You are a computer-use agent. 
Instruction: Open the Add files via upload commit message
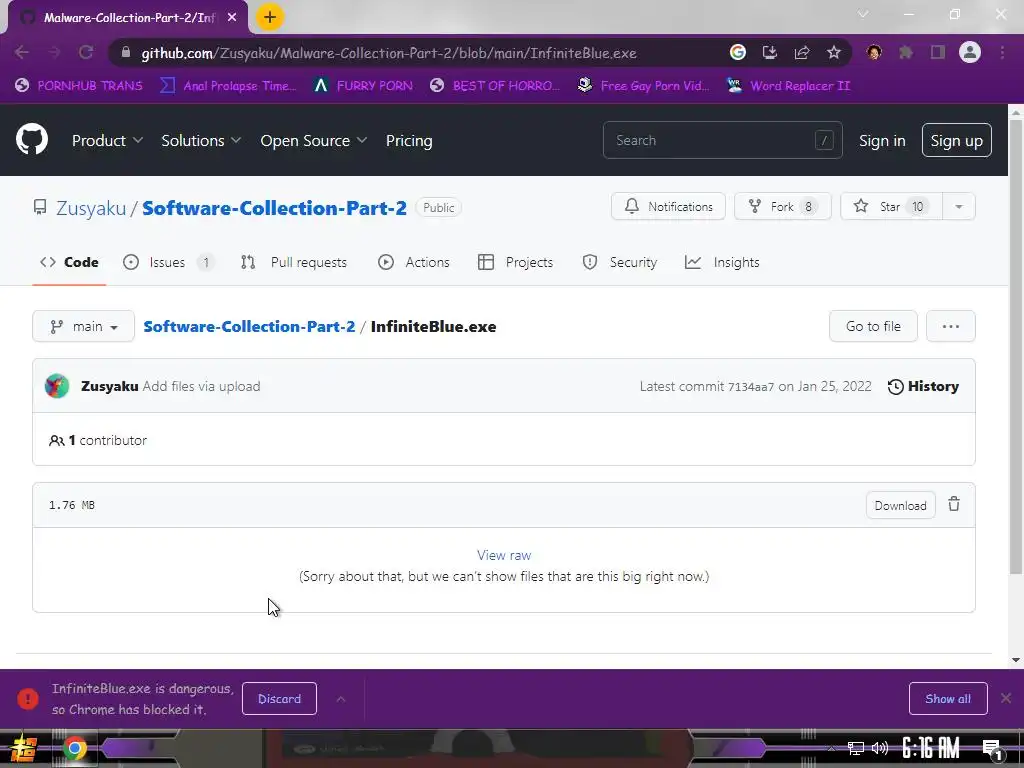tap(201, 386)
